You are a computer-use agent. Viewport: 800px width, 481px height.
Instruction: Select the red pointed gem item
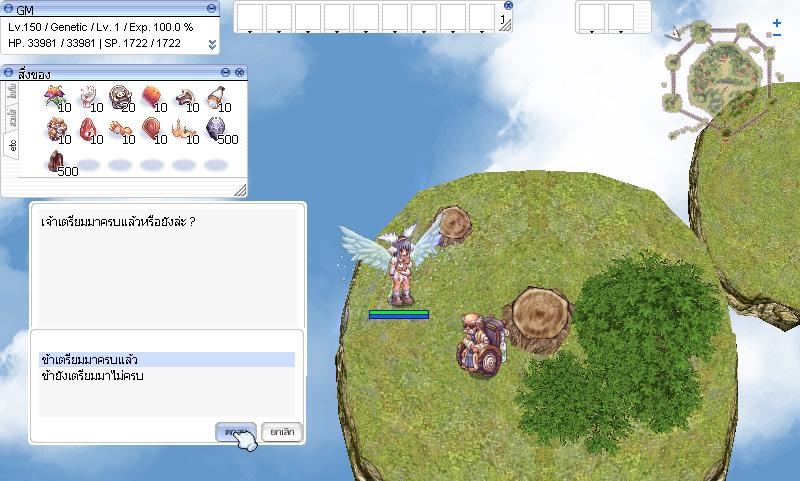88,129
